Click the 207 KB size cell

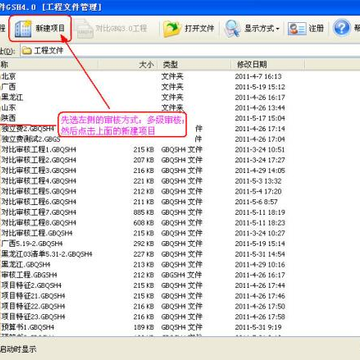click(x=144, y=160)
